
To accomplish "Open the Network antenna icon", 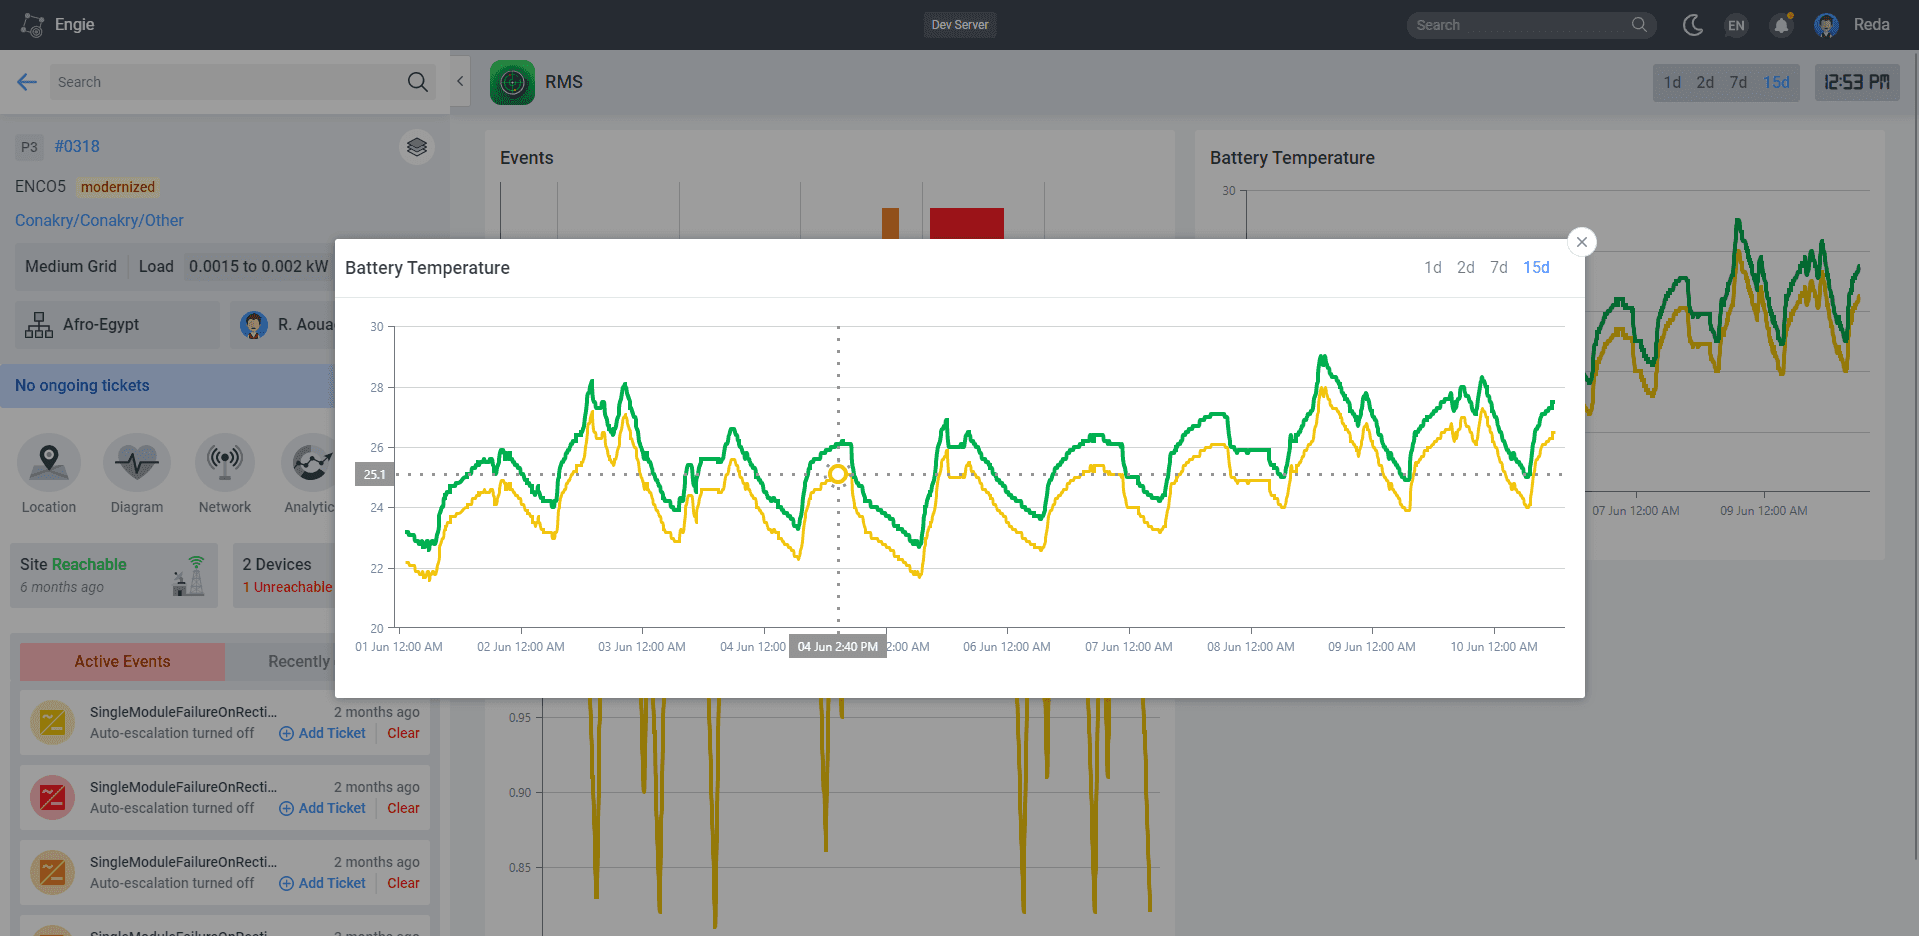I will point(225,462).
